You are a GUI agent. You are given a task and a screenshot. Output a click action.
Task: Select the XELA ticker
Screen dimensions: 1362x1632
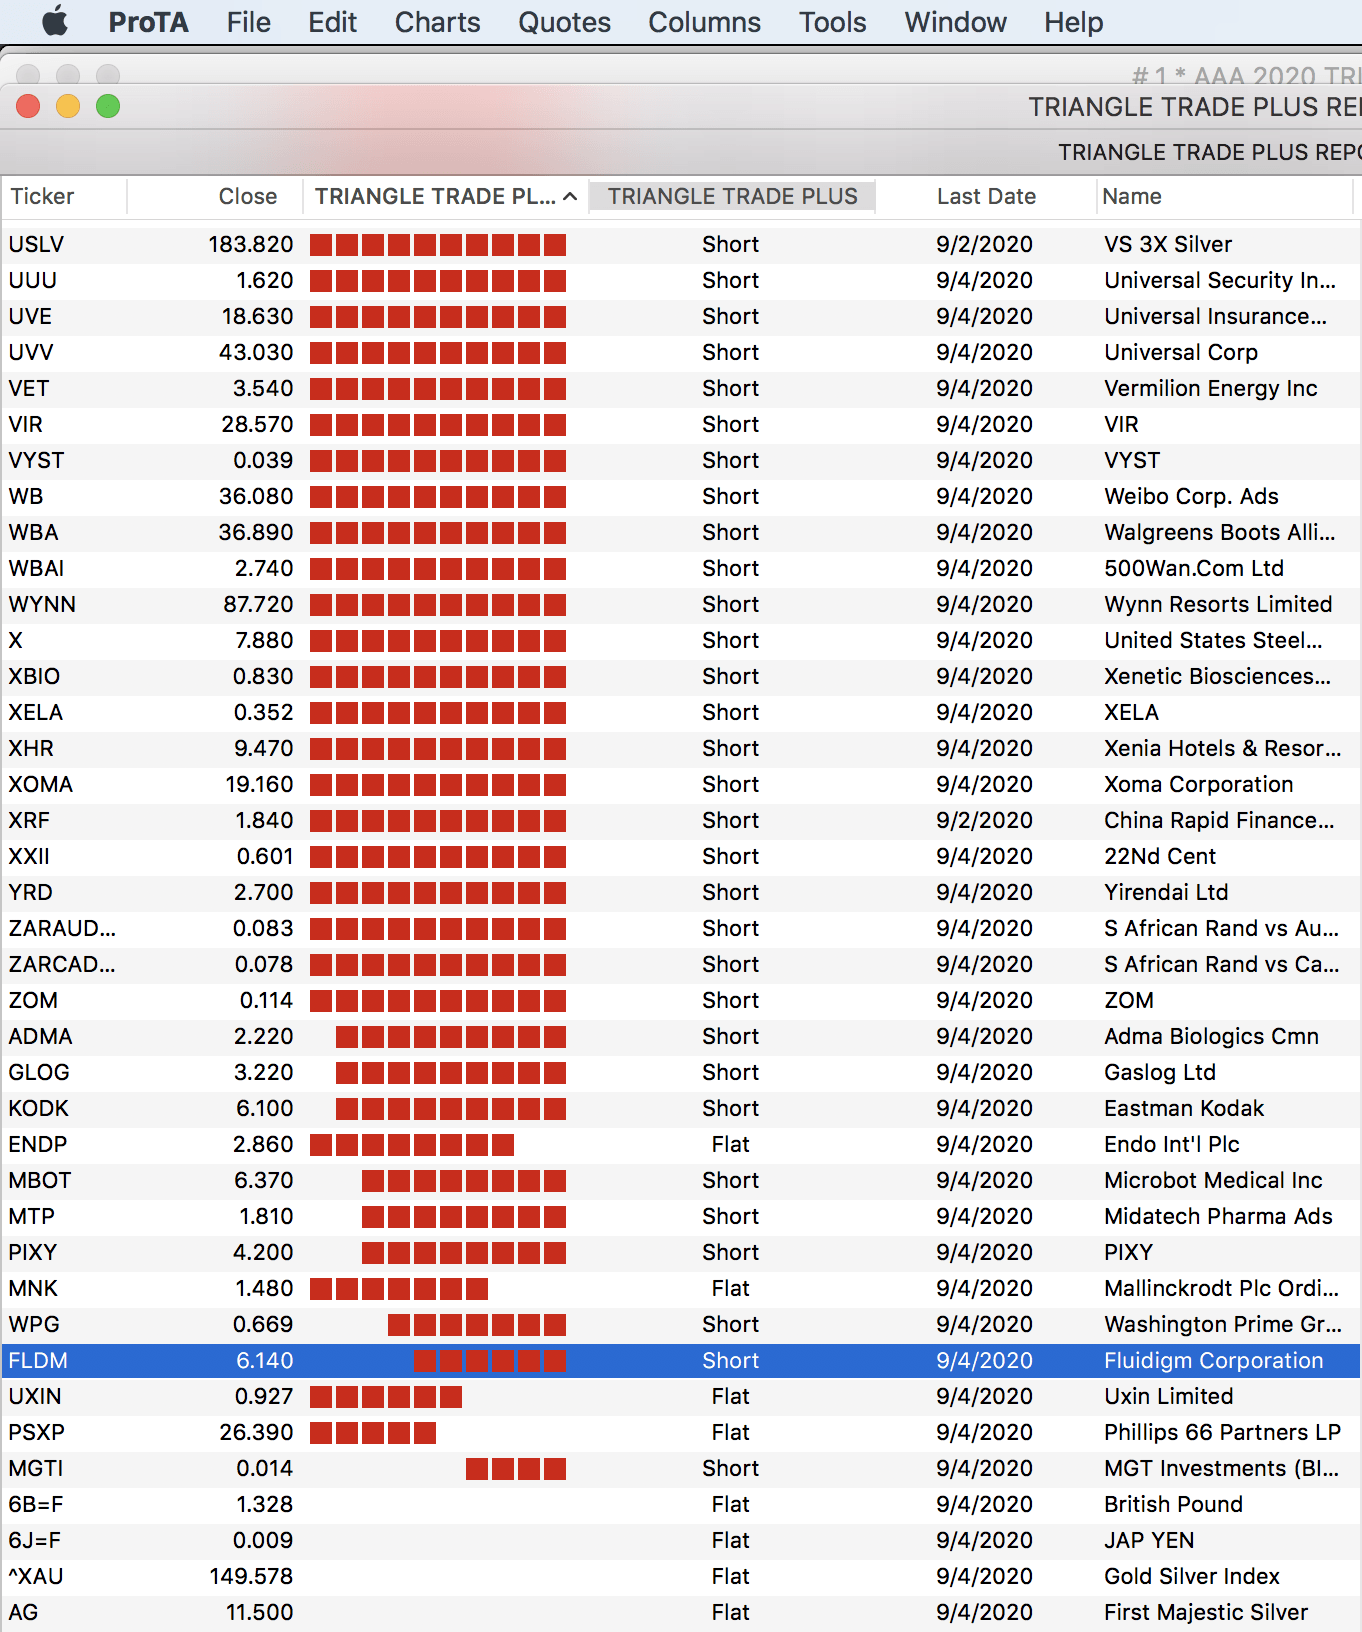click(x=35, y=712)
